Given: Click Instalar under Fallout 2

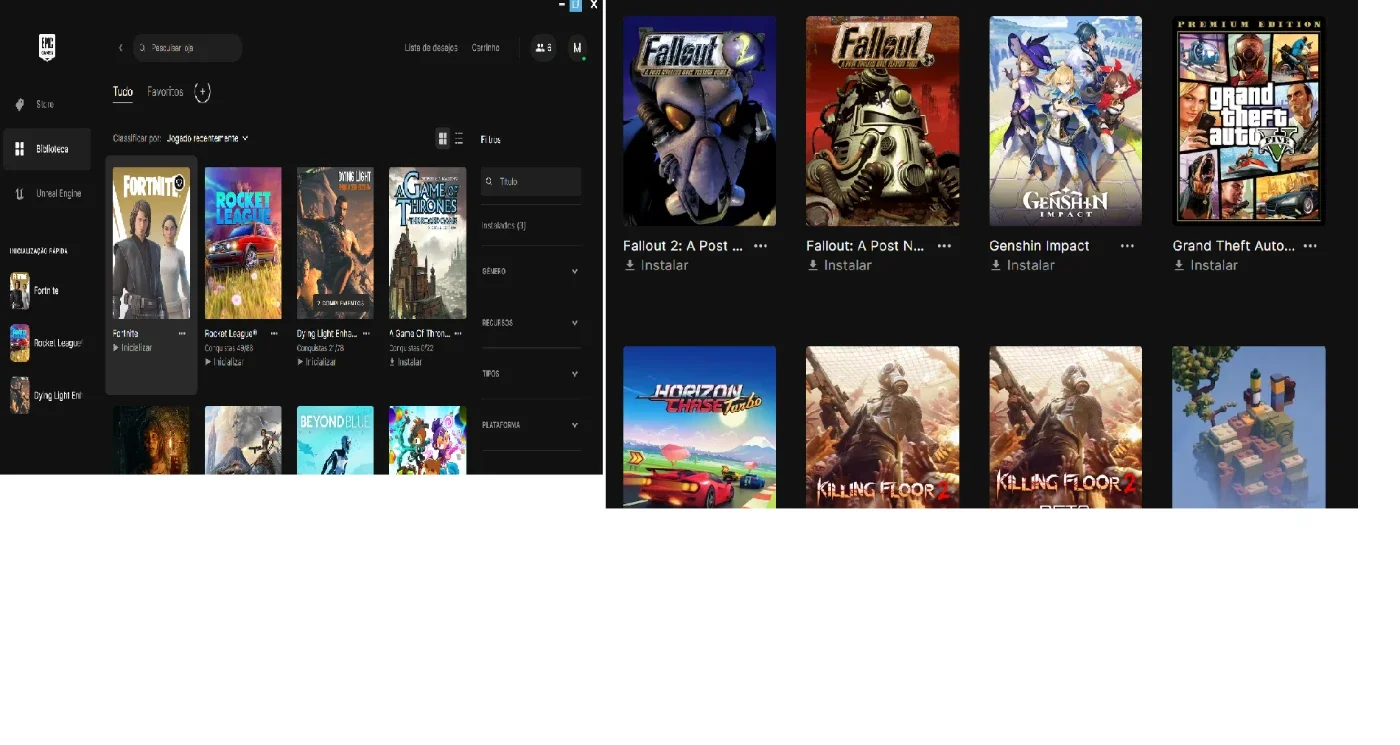Looking at the screenshot, I should click(657, 266).
